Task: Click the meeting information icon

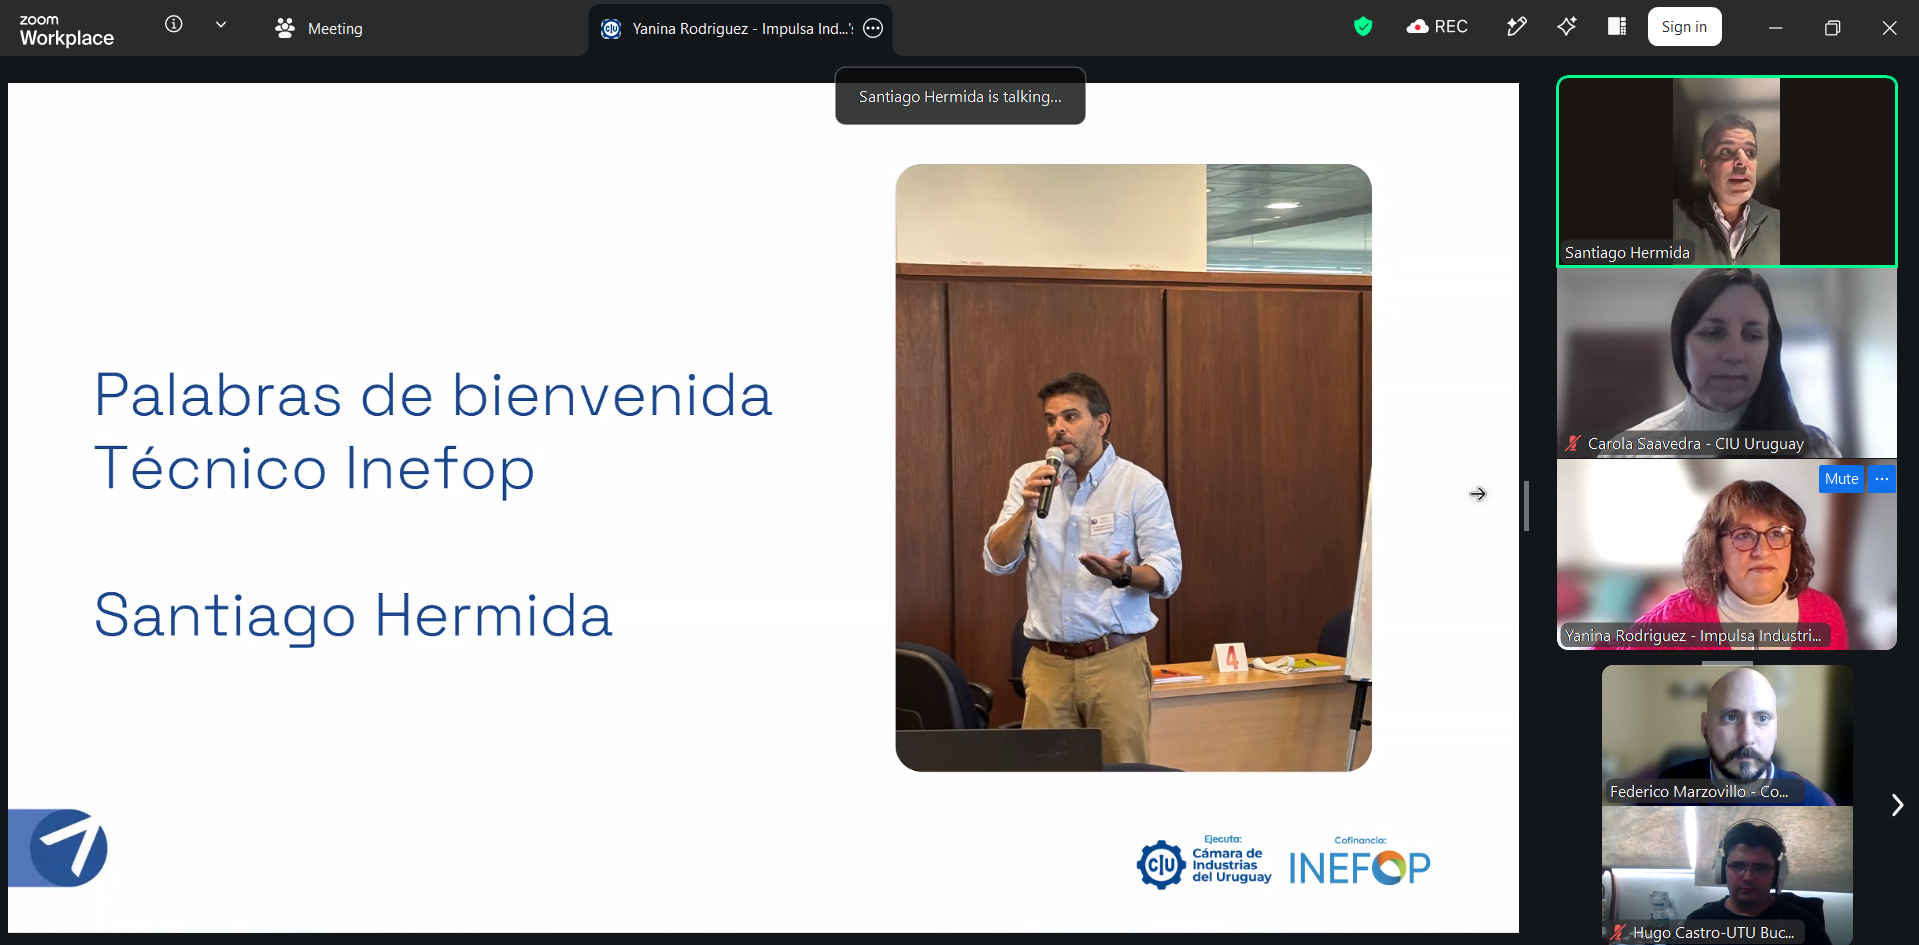Action: (174, 24)
